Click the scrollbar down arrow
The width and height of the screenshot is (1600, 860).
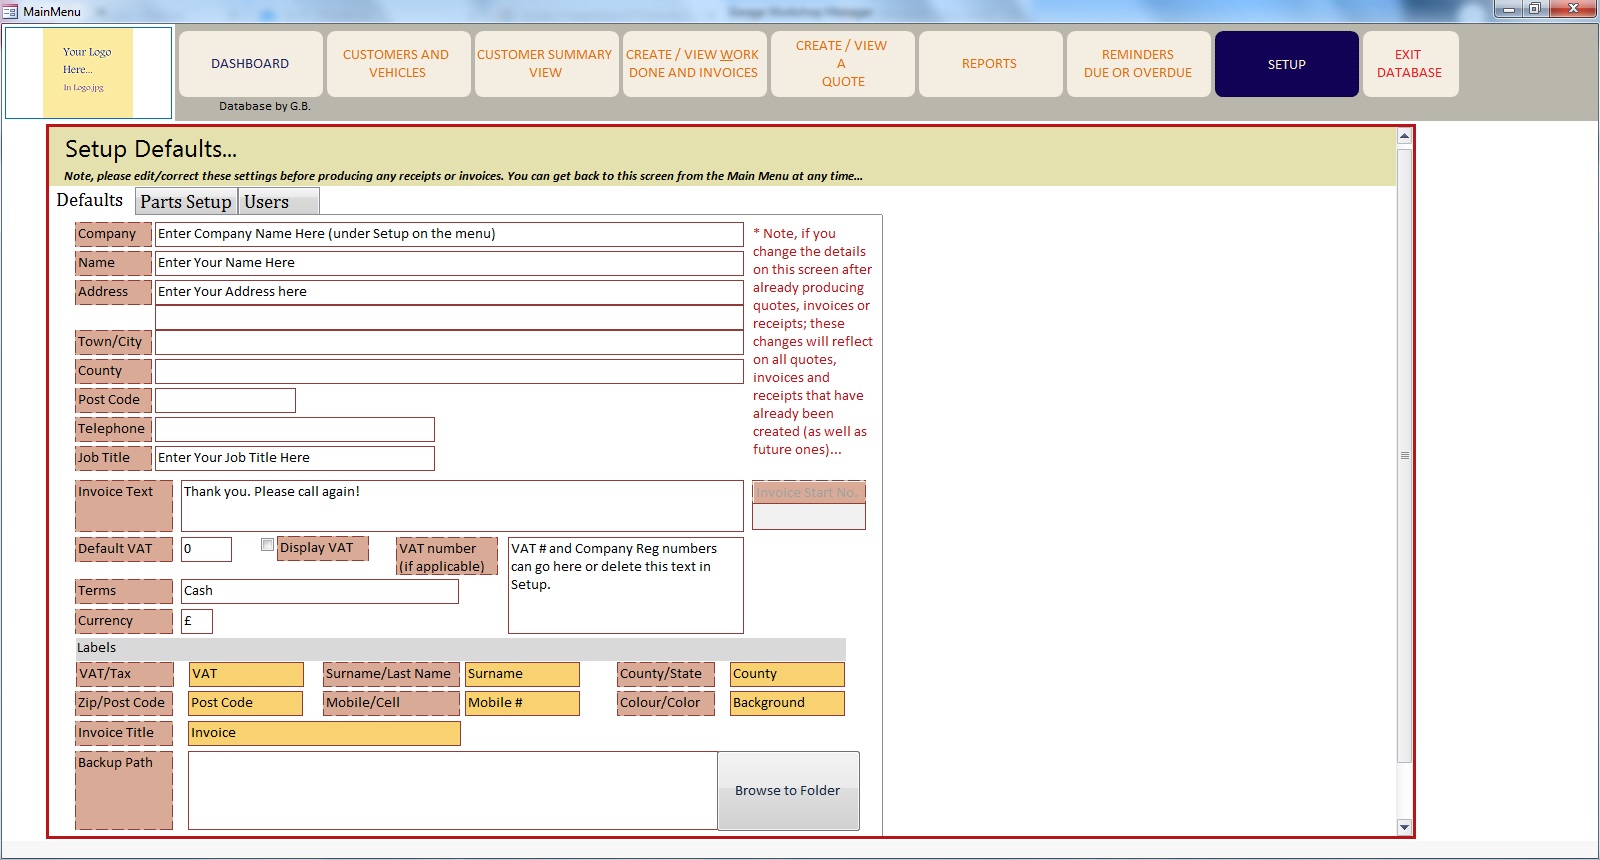pyautogui.click(x=1404, y=827)
